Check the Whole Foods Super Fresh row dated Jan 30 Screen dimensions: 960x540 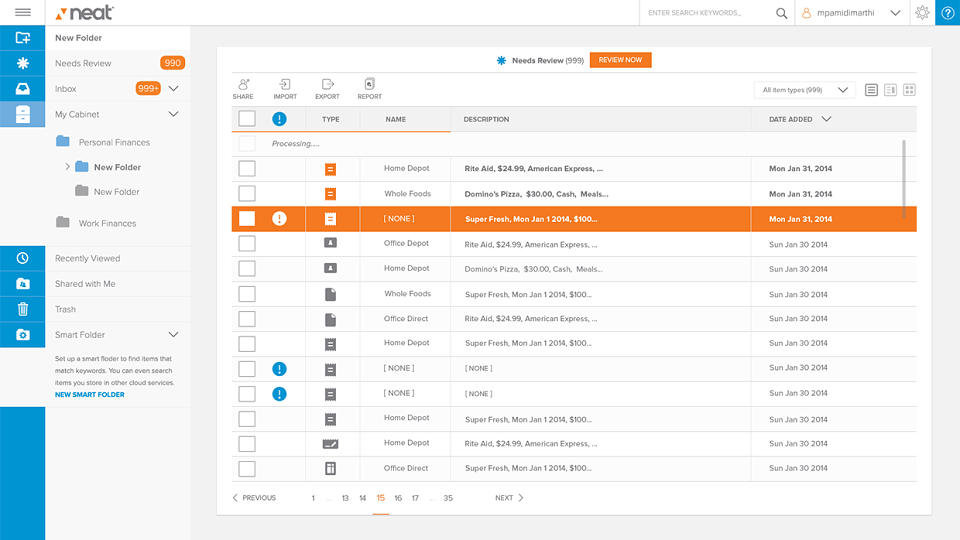click(x=247, y=294)
